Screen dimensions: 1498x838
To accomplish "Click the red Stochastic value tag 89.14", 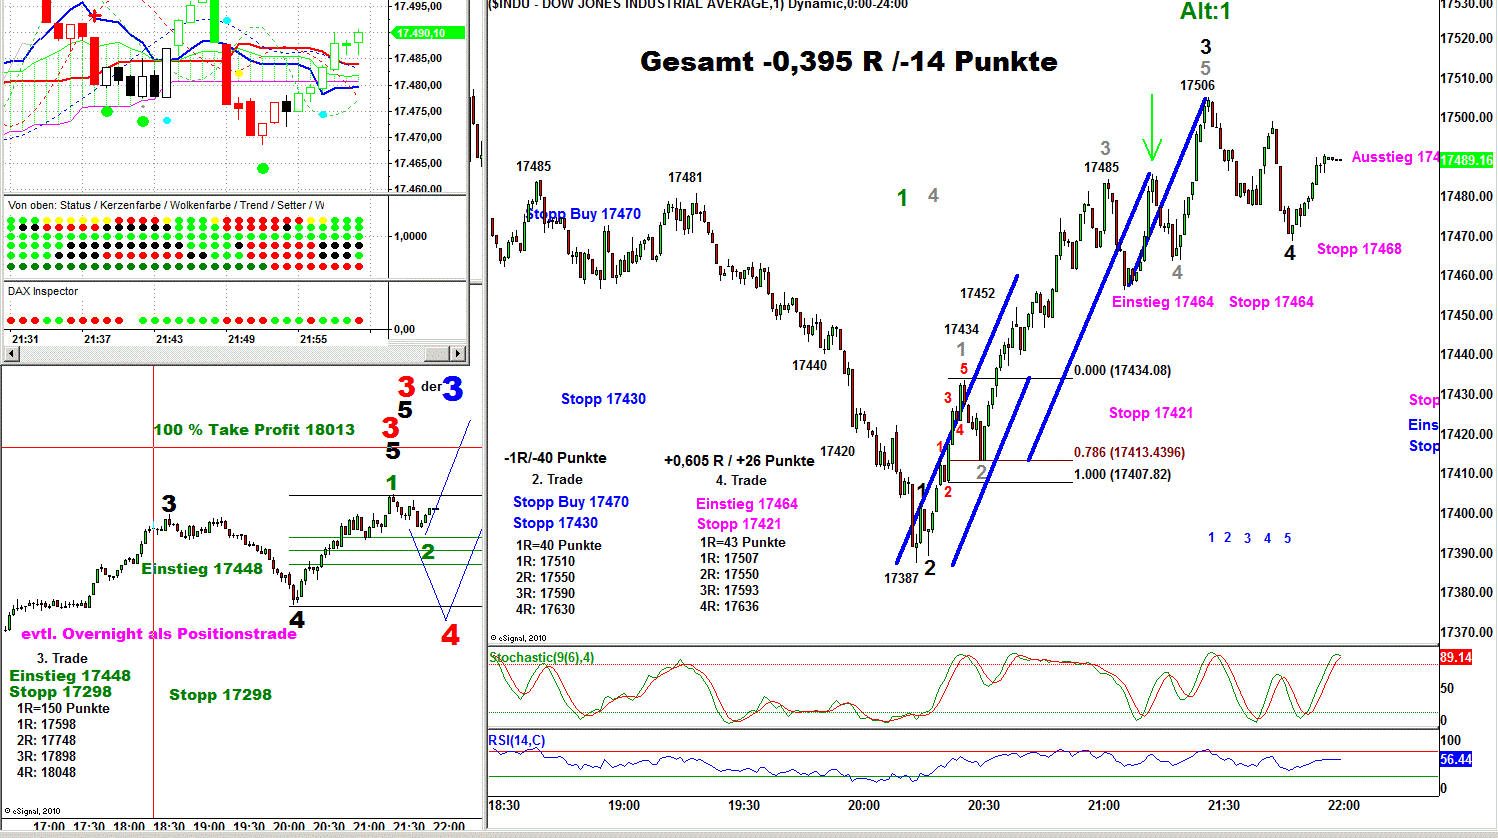I will tap(1456, 657).
